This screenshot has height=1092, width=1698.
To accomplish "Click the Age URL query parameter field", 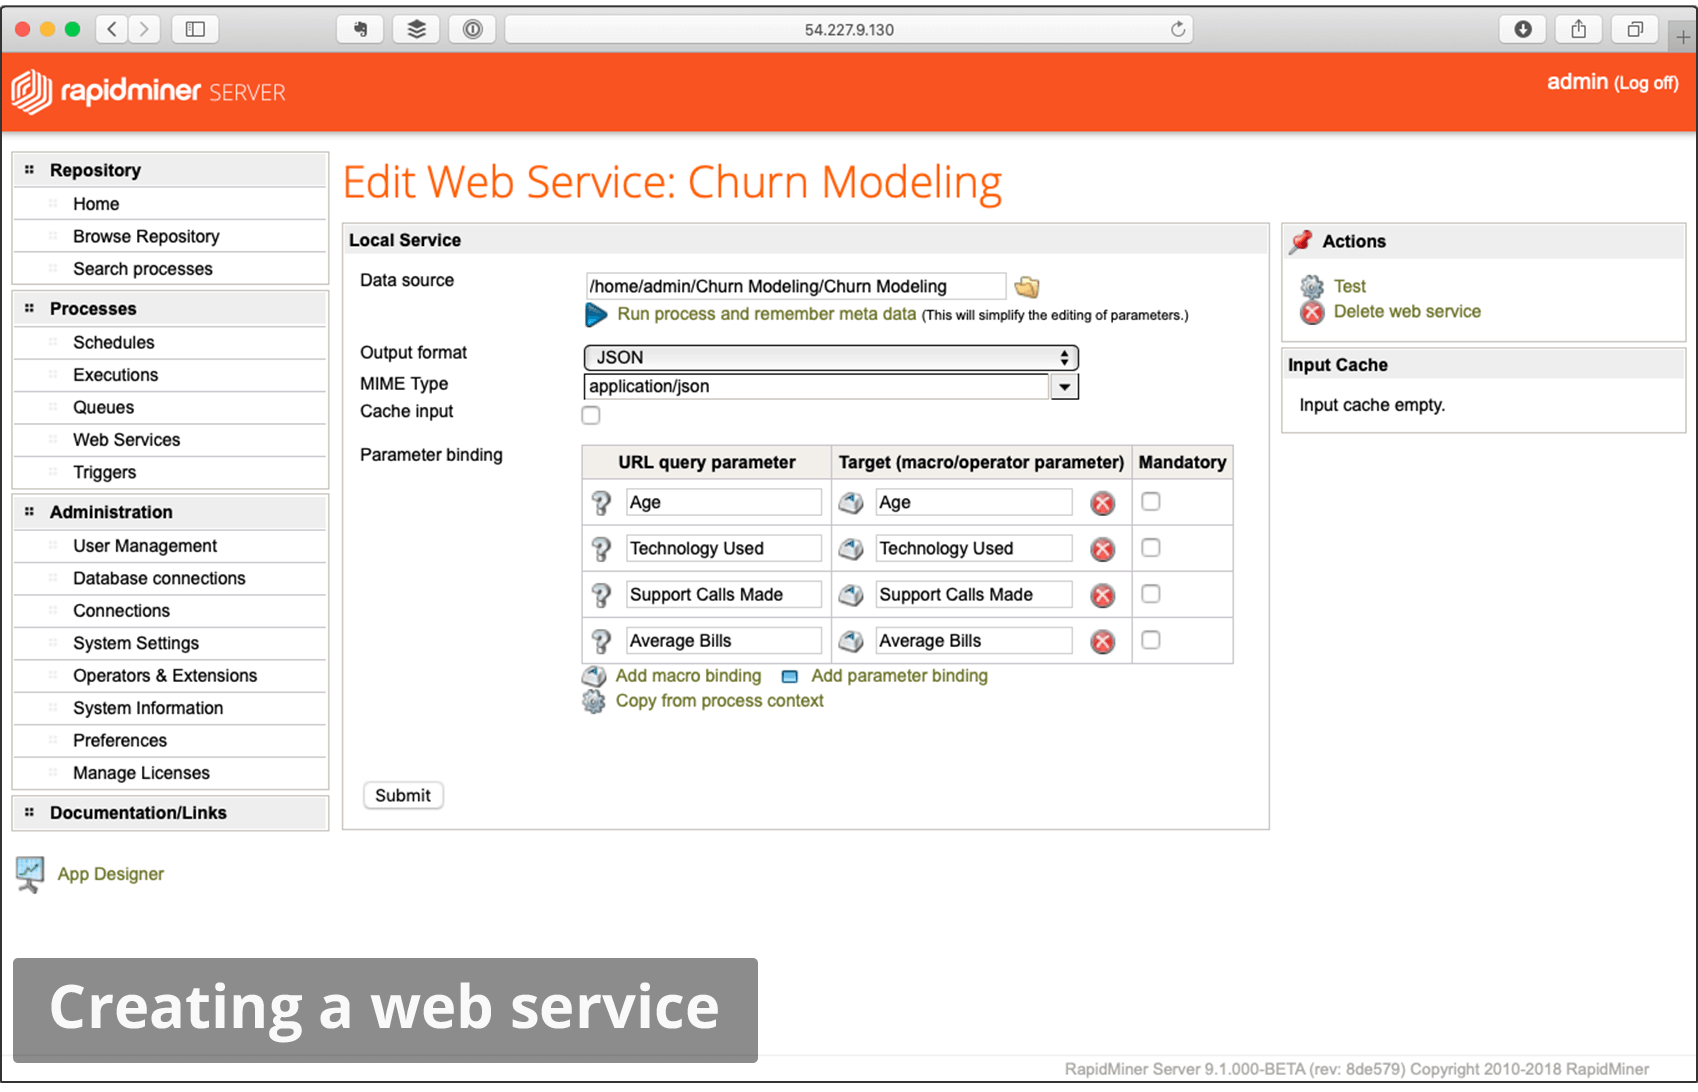I will tap(724, 502).
